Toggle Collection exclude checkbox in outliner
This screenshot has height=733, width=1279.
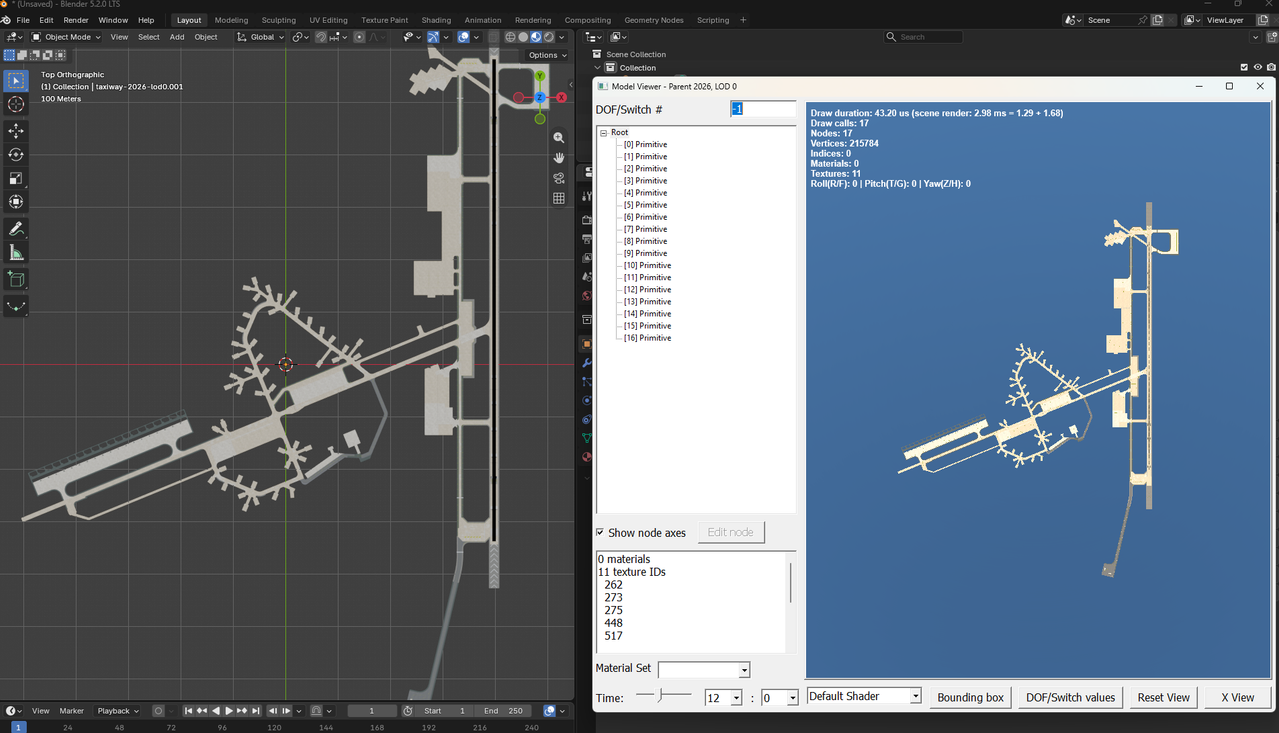tap(1244, 68)
